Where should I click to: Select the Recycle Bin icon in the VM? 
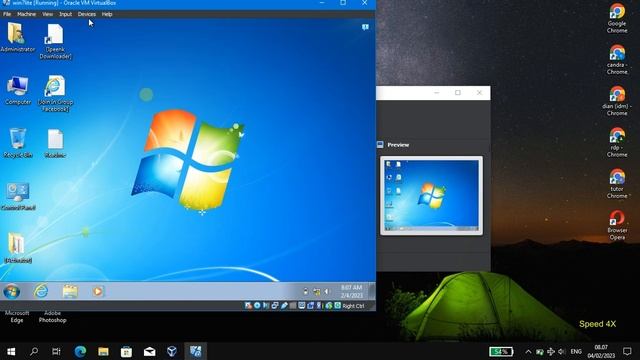click(18, 143)
